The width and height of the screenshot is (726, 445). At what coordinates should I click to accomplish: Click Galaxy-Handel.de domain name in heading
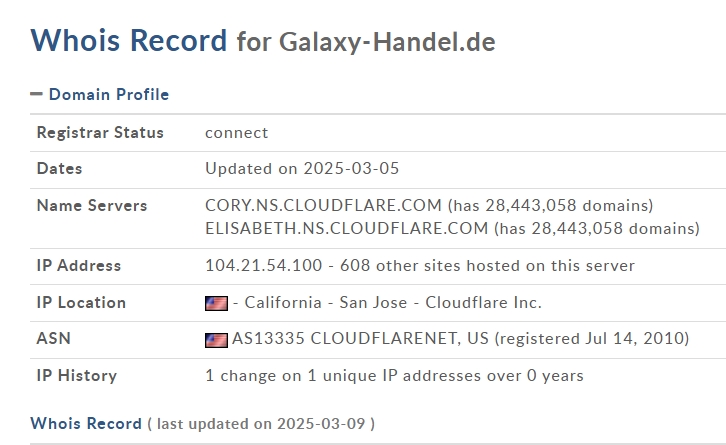pyautogui.click(x=387, y=42)
